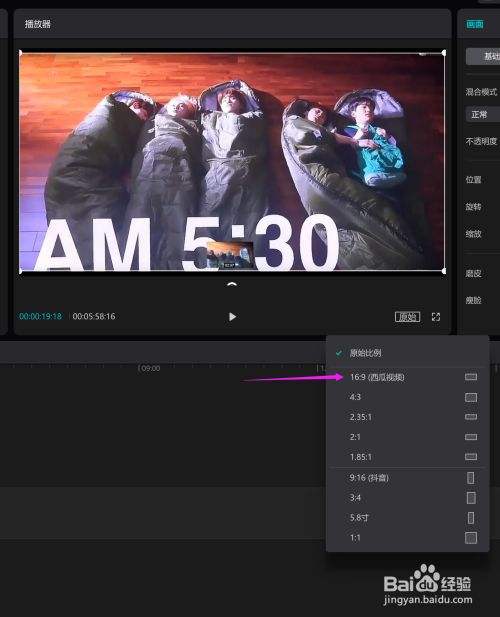
Task: Click the 播放器 panel title
Action: pos(38,24)
